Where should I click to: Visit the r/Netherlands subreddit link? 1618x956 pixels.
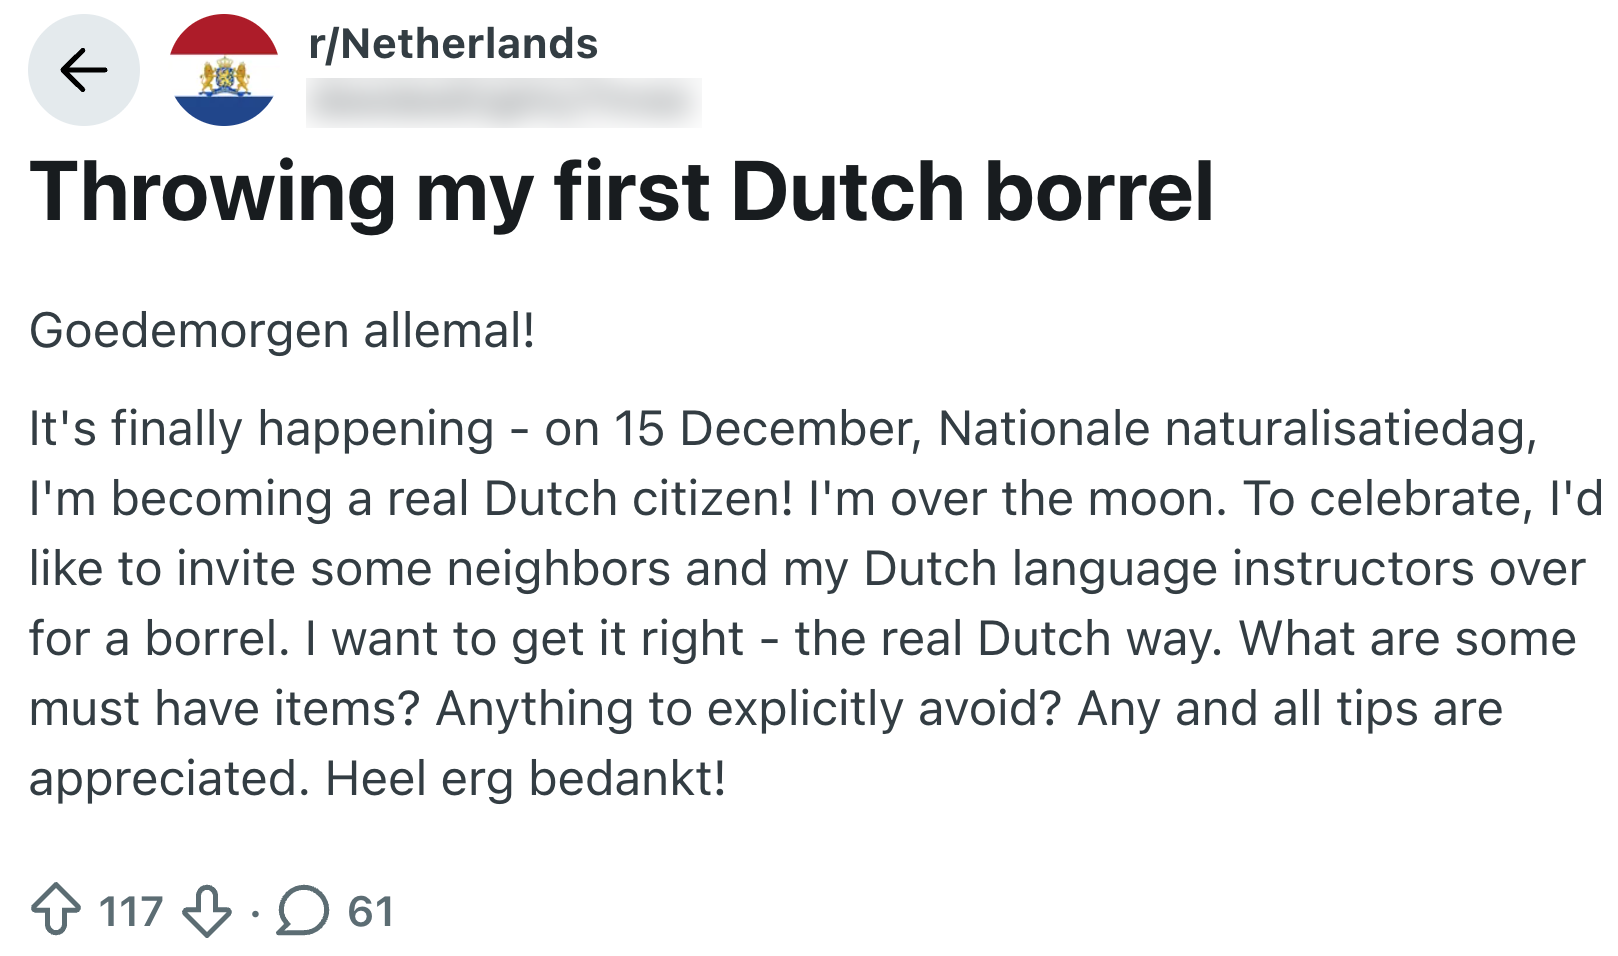coord(453,44)
